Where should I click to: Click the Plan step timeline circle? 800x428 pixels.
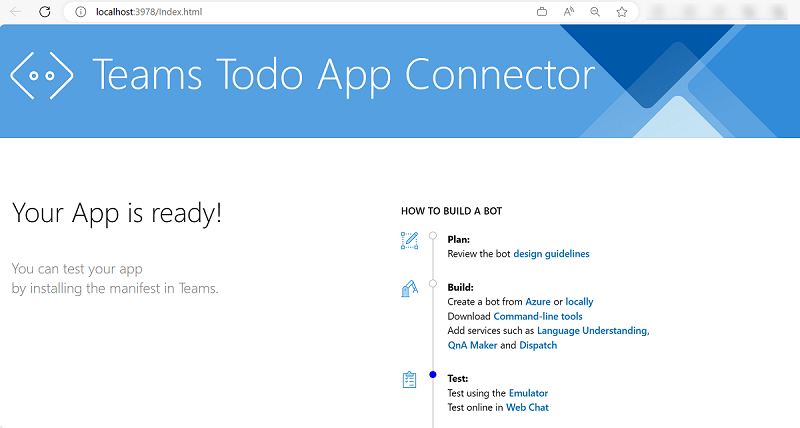tap(433, 236)
